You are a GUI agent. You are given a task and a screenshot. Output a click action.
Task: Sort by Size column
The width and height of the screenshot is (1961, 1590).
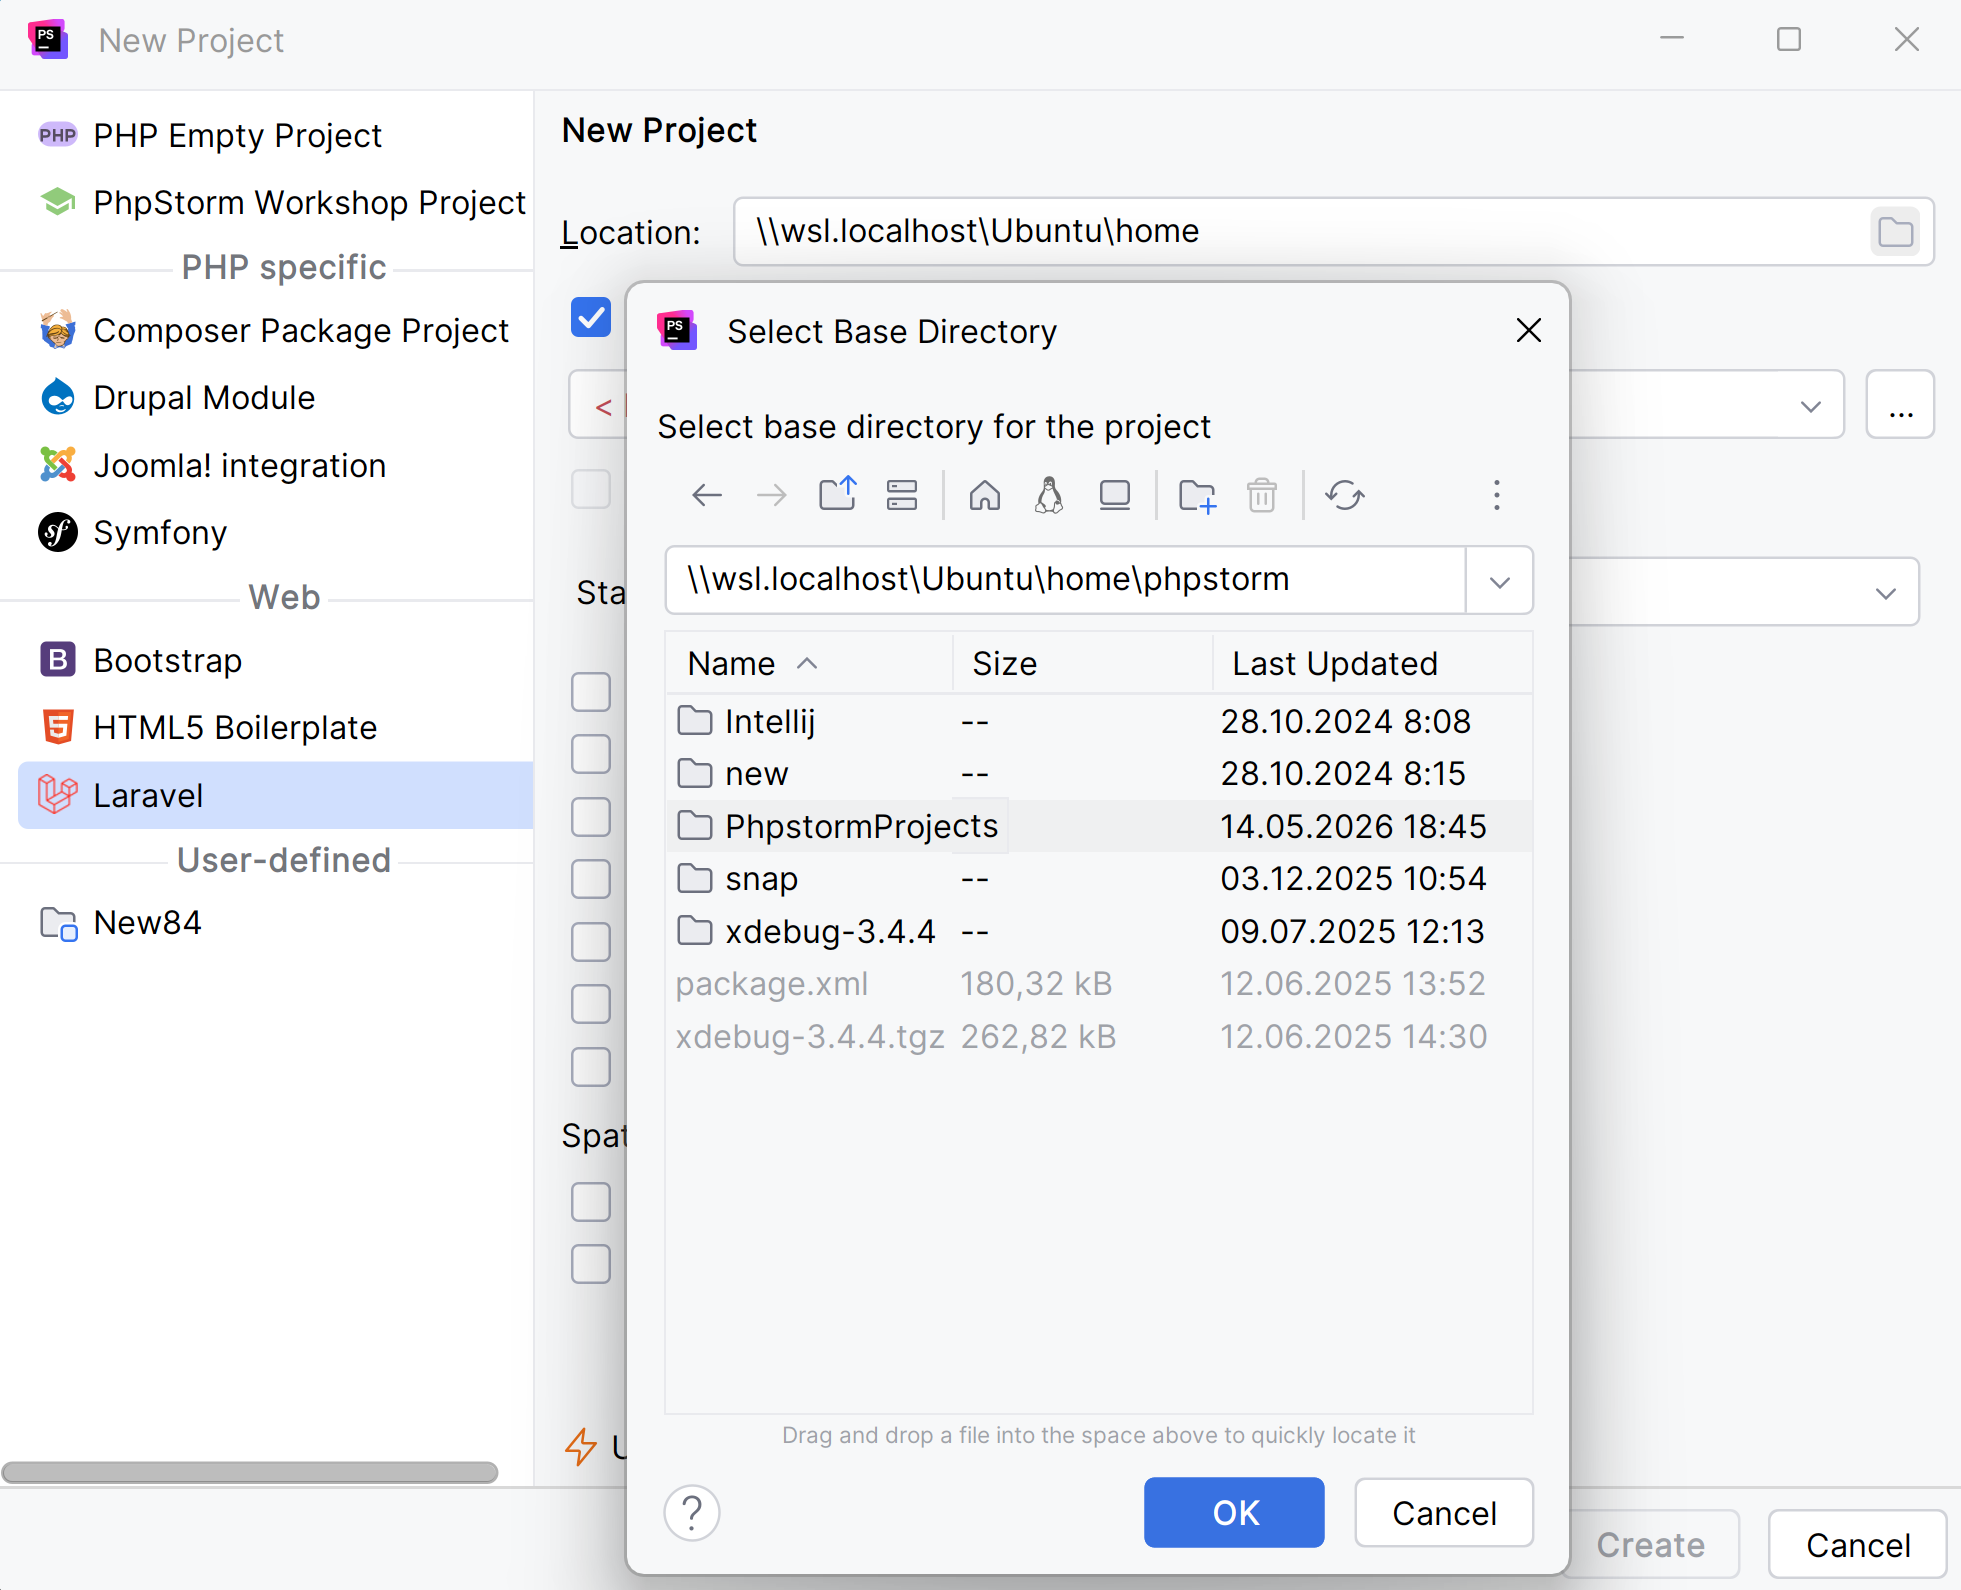1083,663
